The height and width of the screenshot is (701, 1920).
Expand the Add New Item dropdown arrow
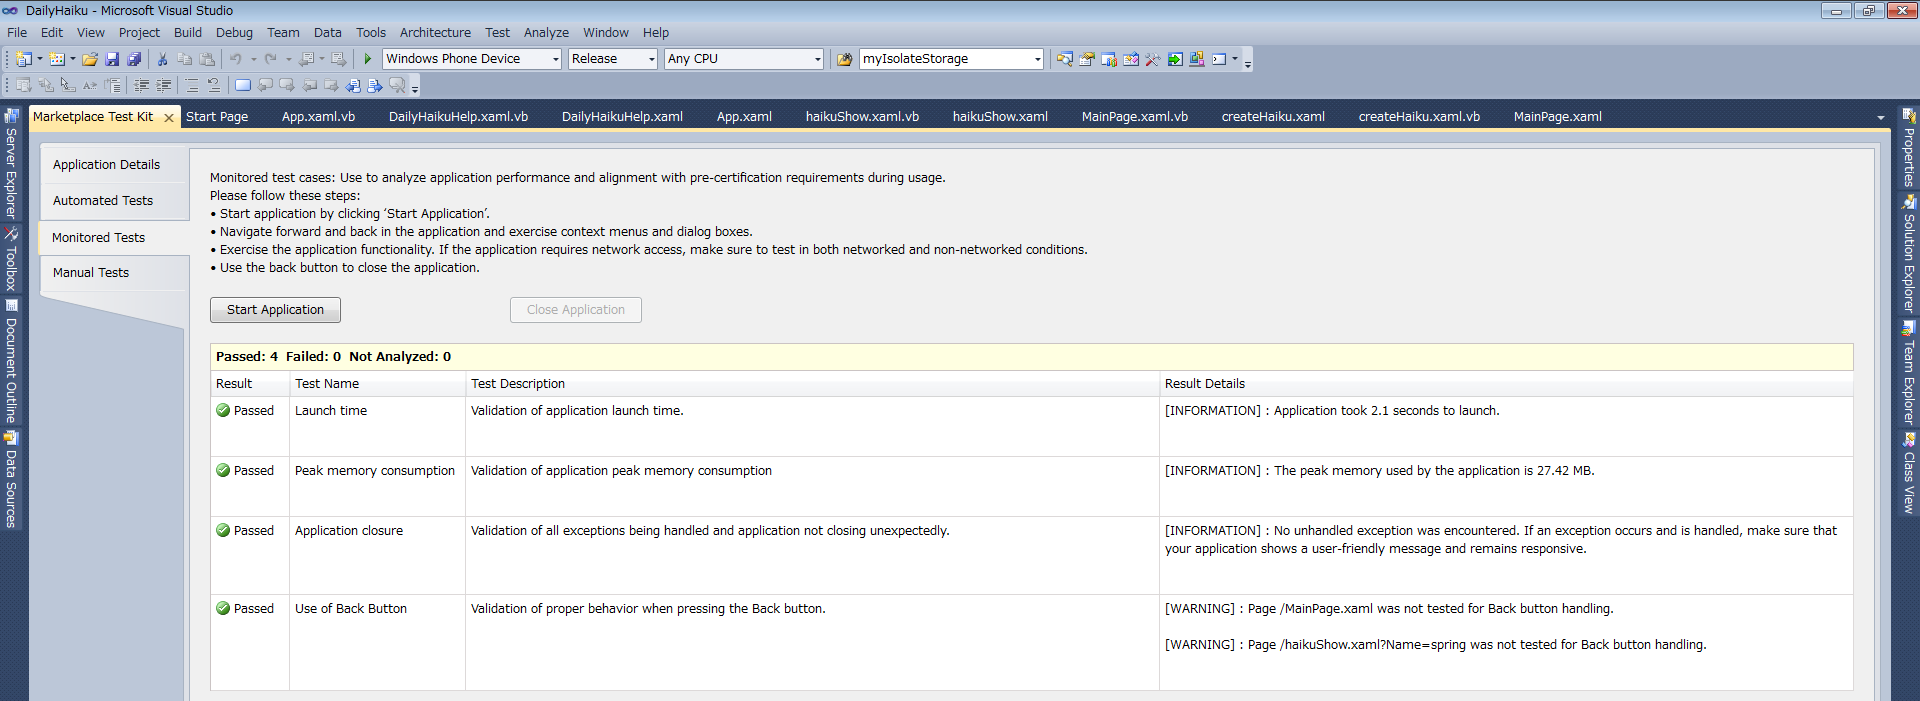pos(73,59)
